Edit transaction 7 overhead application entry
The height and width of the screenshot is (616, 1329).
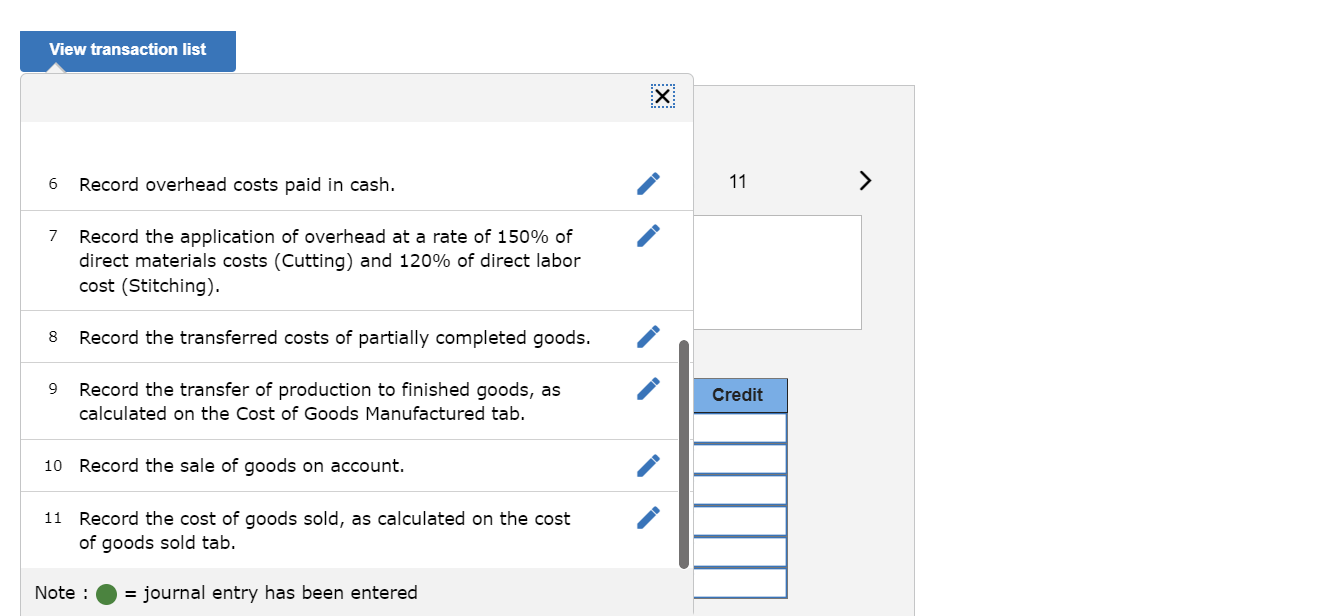pos(648,235)
